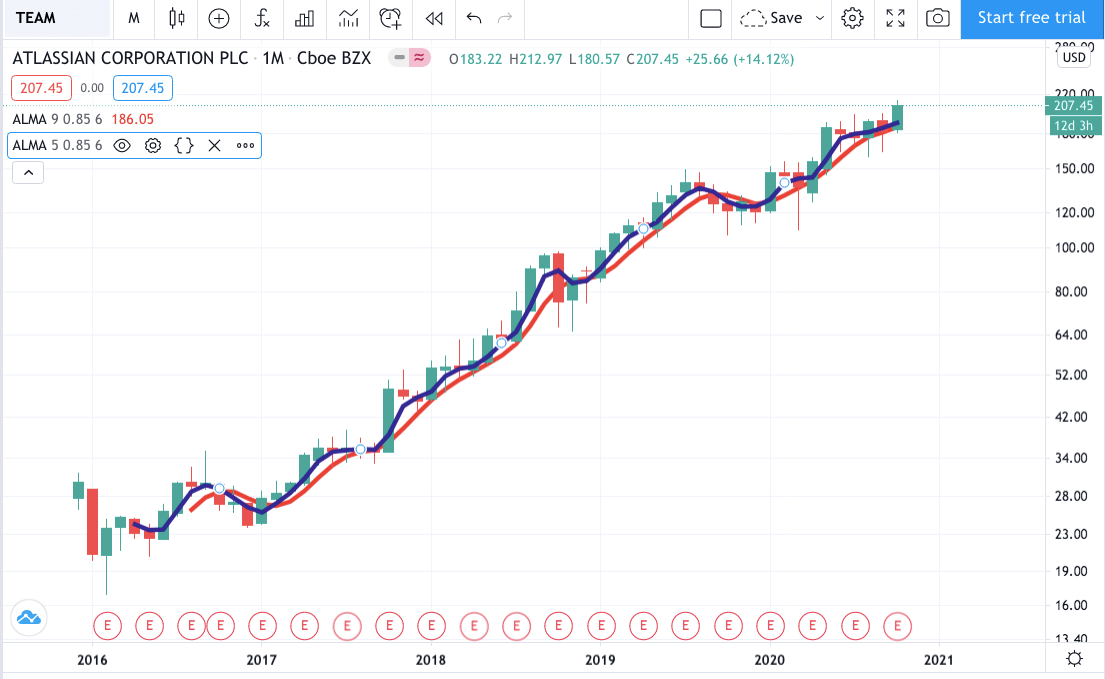Screen dimensions: 1105x679
Task: Click the compare or add symbol icon
Action: (219, 18)
